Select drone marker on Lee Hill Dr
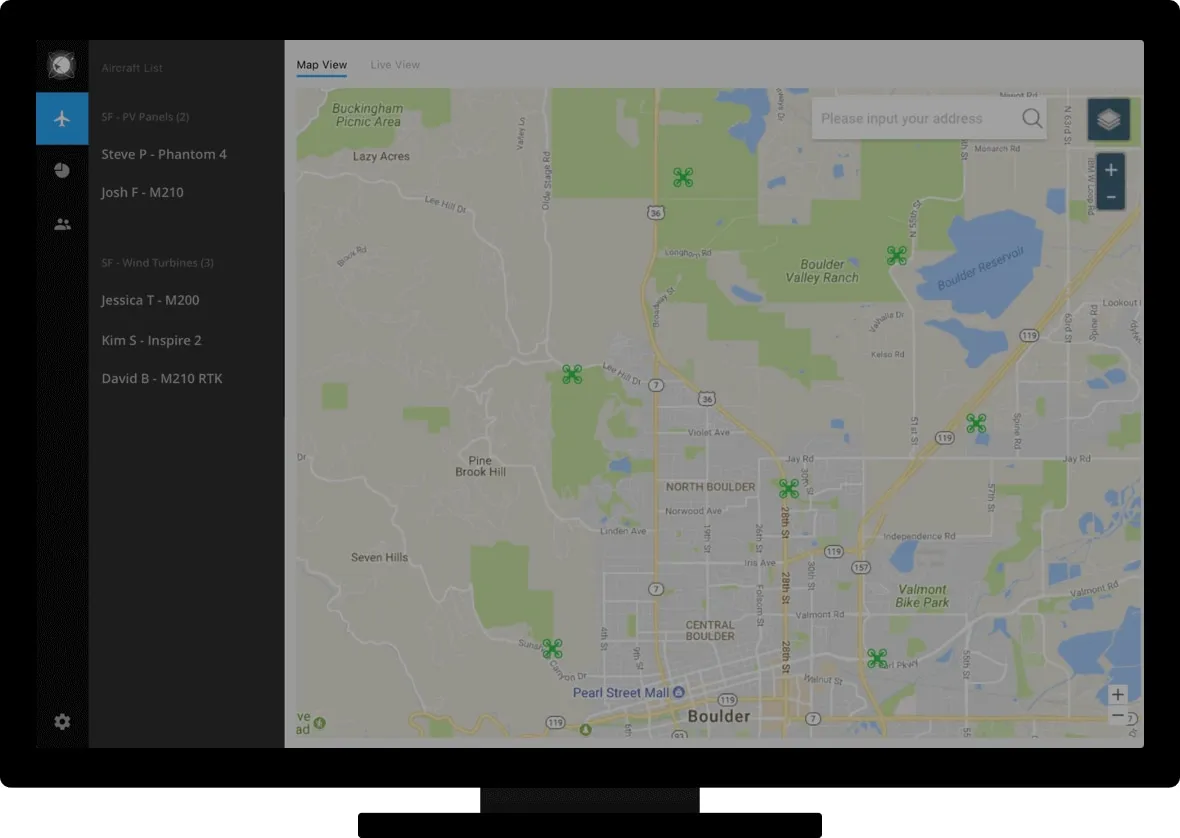This screenshot has height=838, width=1180. coord(572,374)
